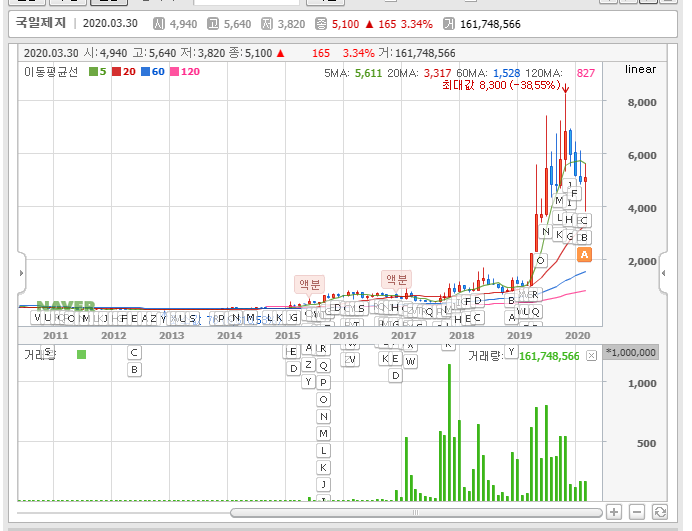
Task: Click the 고 high-price icon in header
Action: [x=213, y=24]
